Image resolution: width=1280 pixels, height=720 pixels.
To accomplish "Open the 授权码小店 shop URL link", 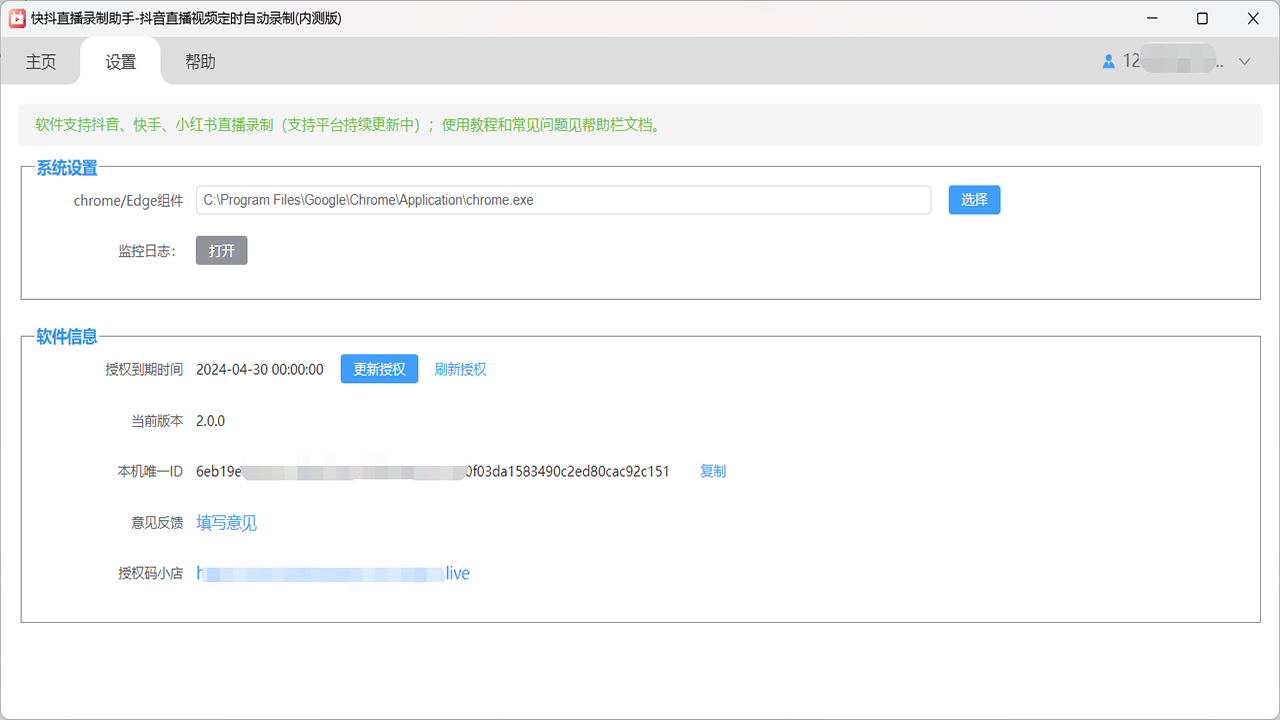I will pos(333,573).
